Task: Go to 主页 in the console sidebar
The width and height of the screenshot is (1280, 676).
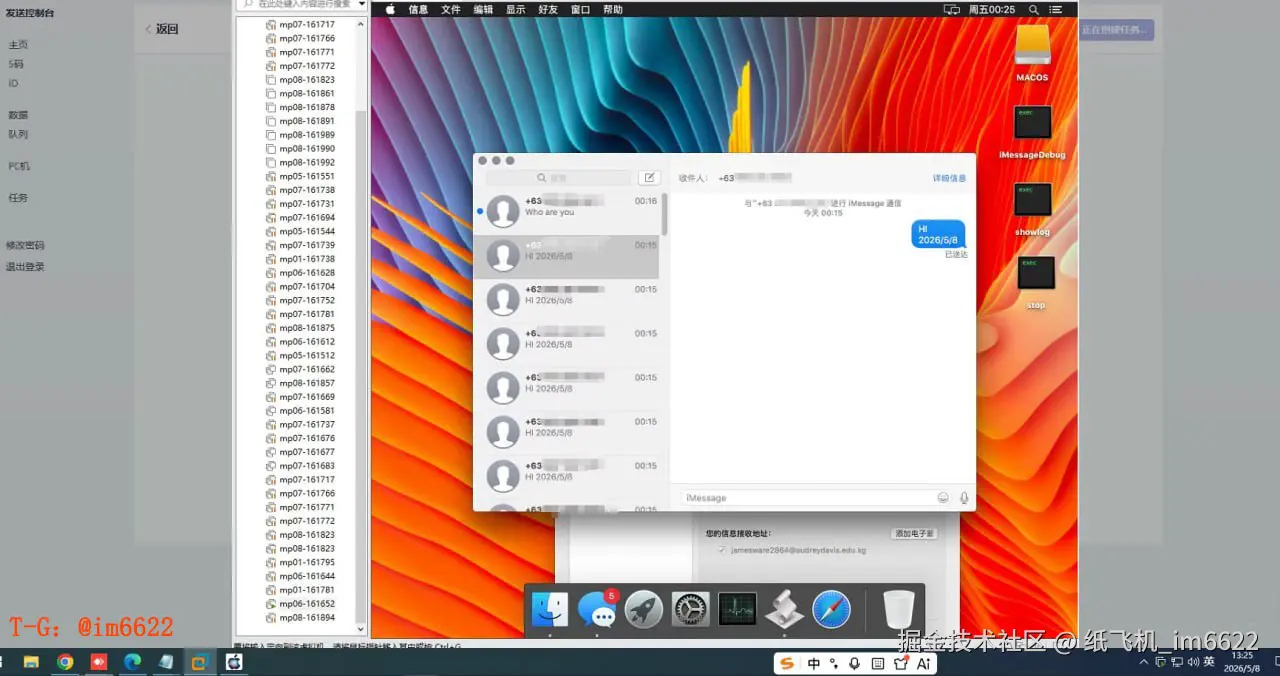Action: tap(18, 44)
